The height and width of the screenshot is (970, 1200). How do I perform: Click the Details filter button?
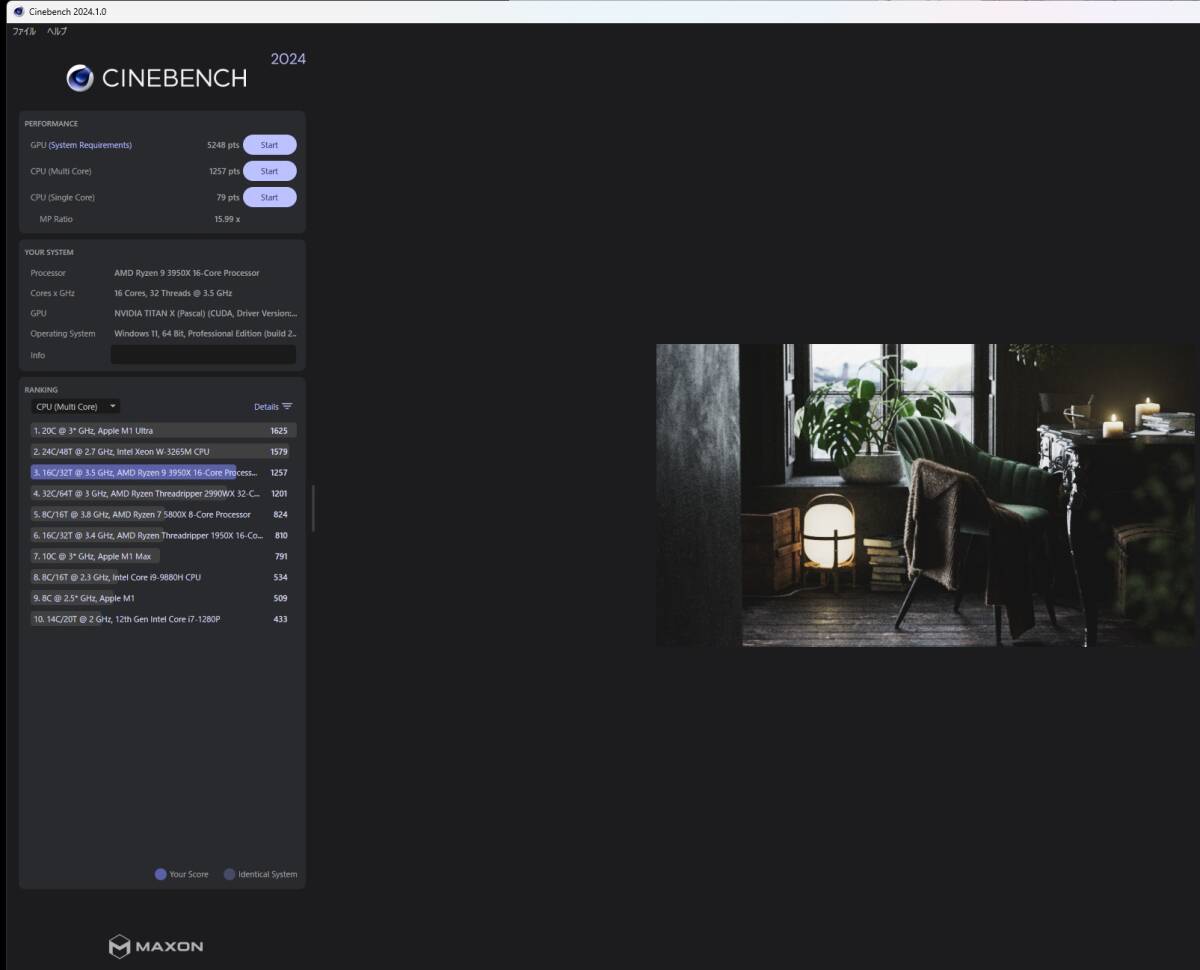273,407
